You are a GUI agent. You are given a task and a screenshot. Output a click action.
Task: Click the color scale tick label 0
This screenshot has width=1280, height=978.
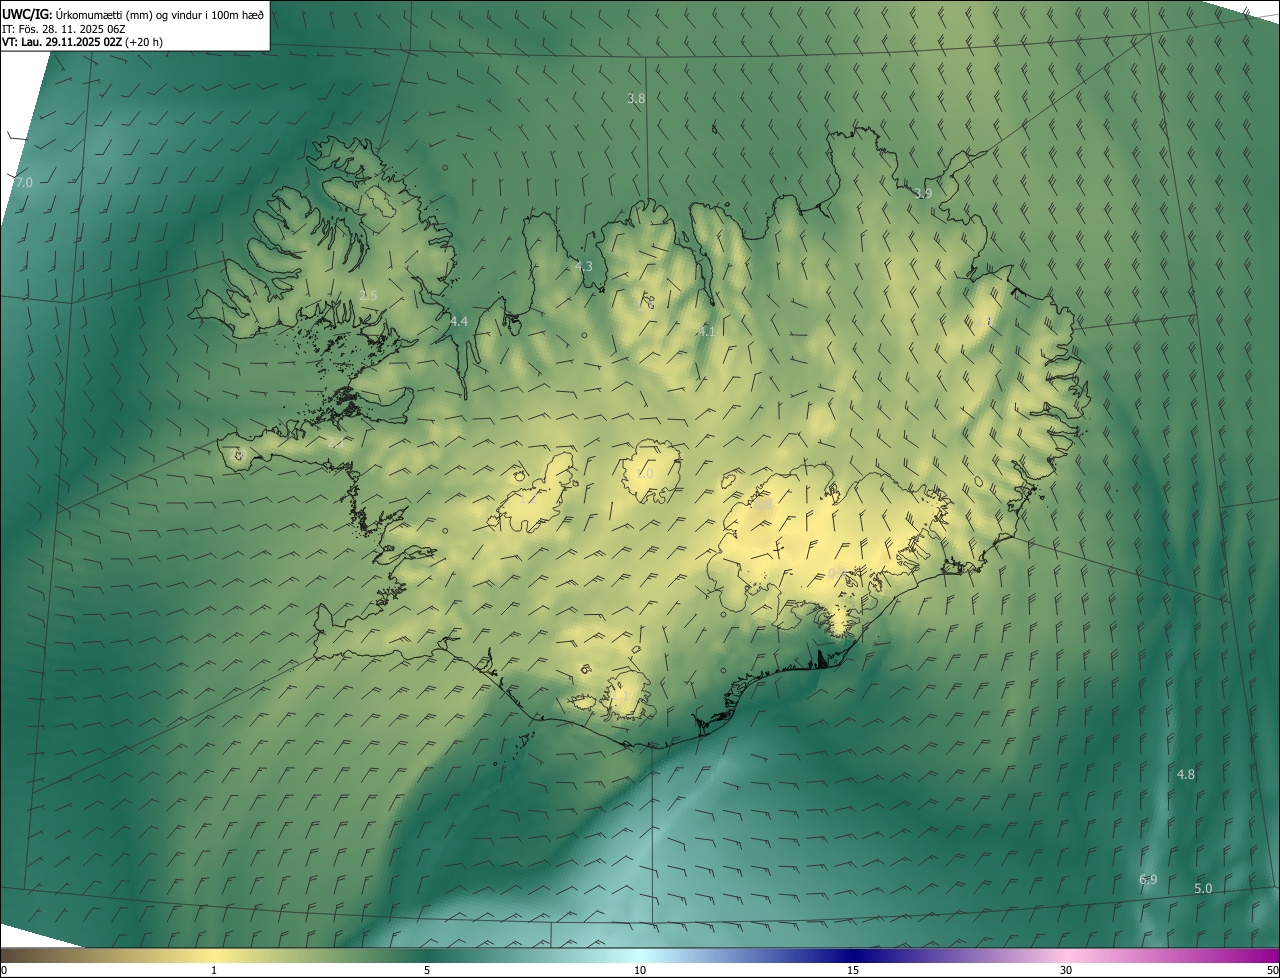(4, 970)
